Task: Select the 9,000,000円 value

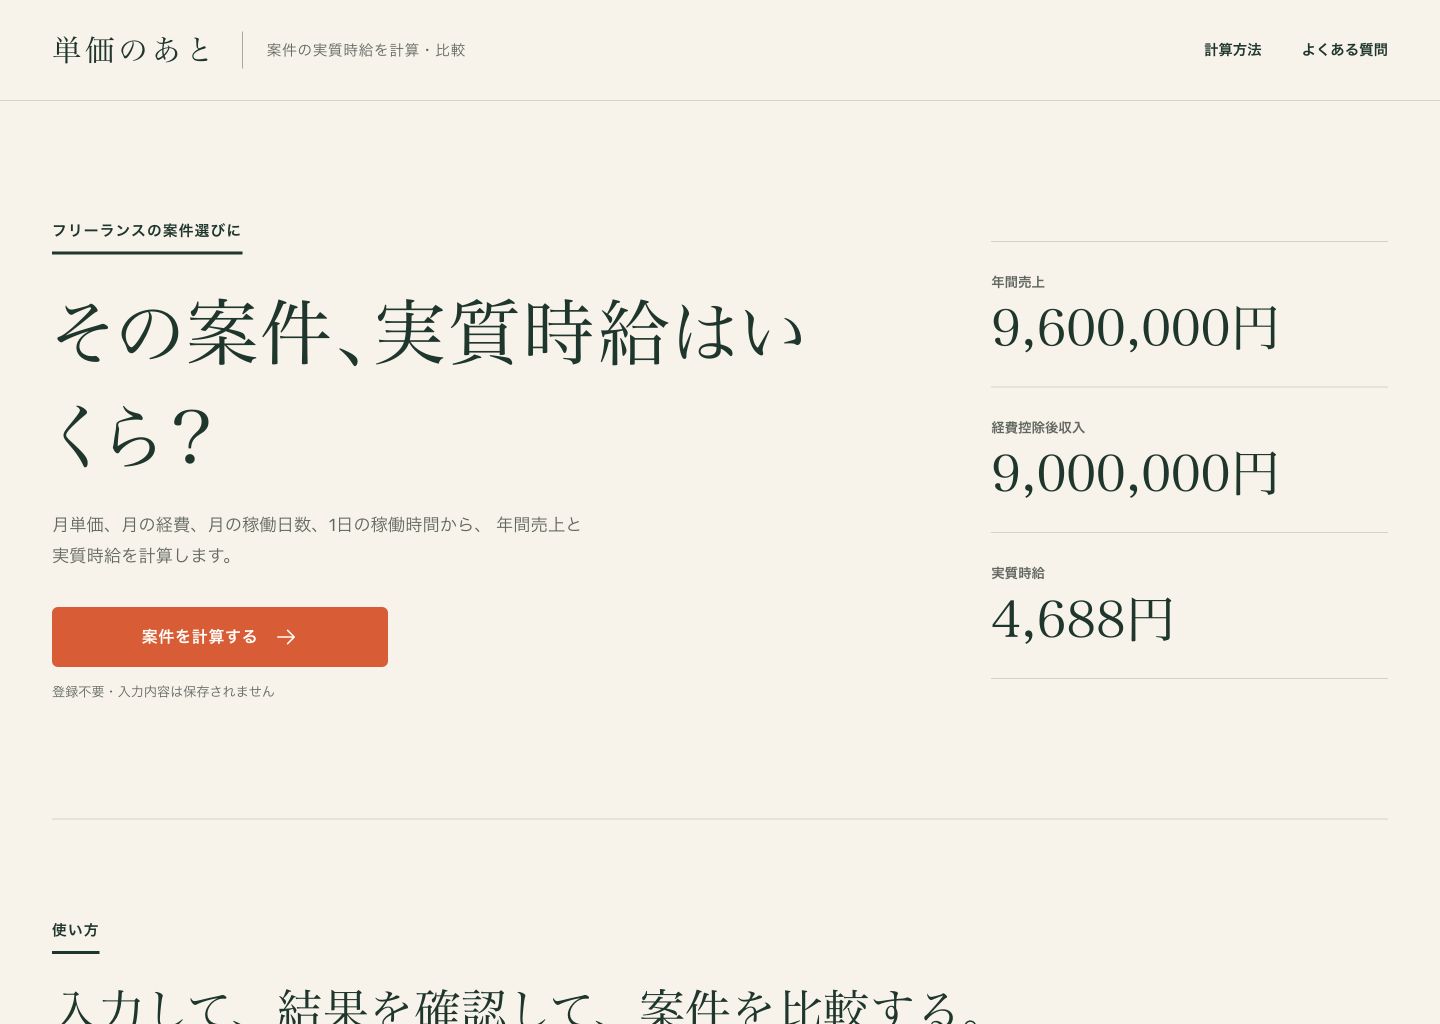Action: (1135, 474)
